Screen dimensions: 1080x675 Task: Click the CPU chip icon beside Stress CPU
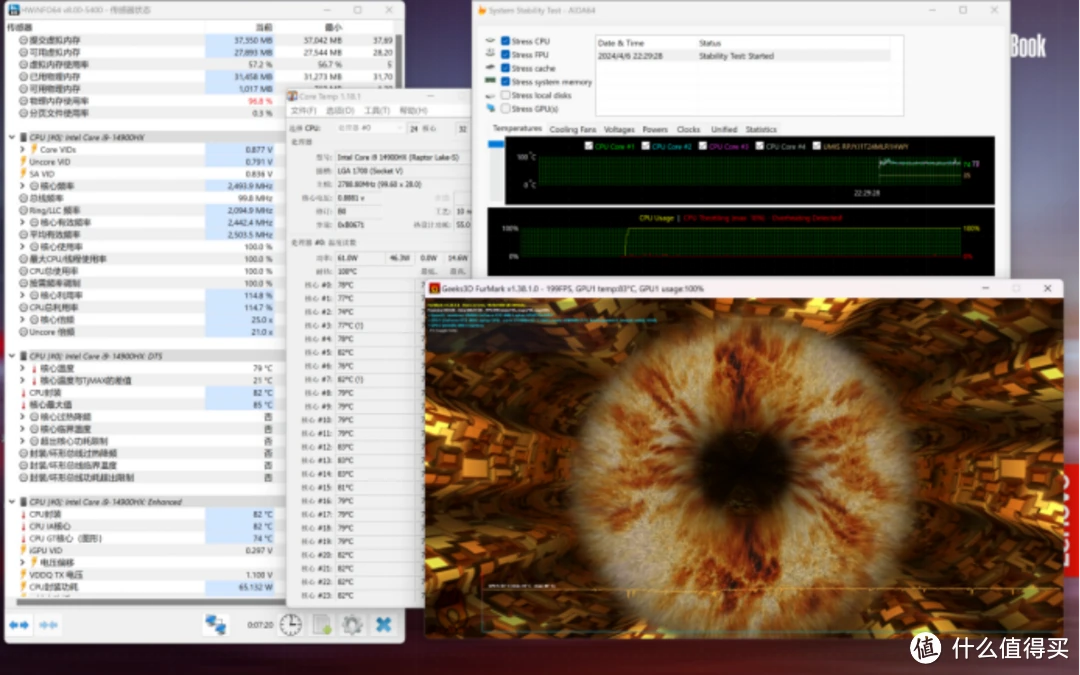pyautogui.click(x=490, y=41)
